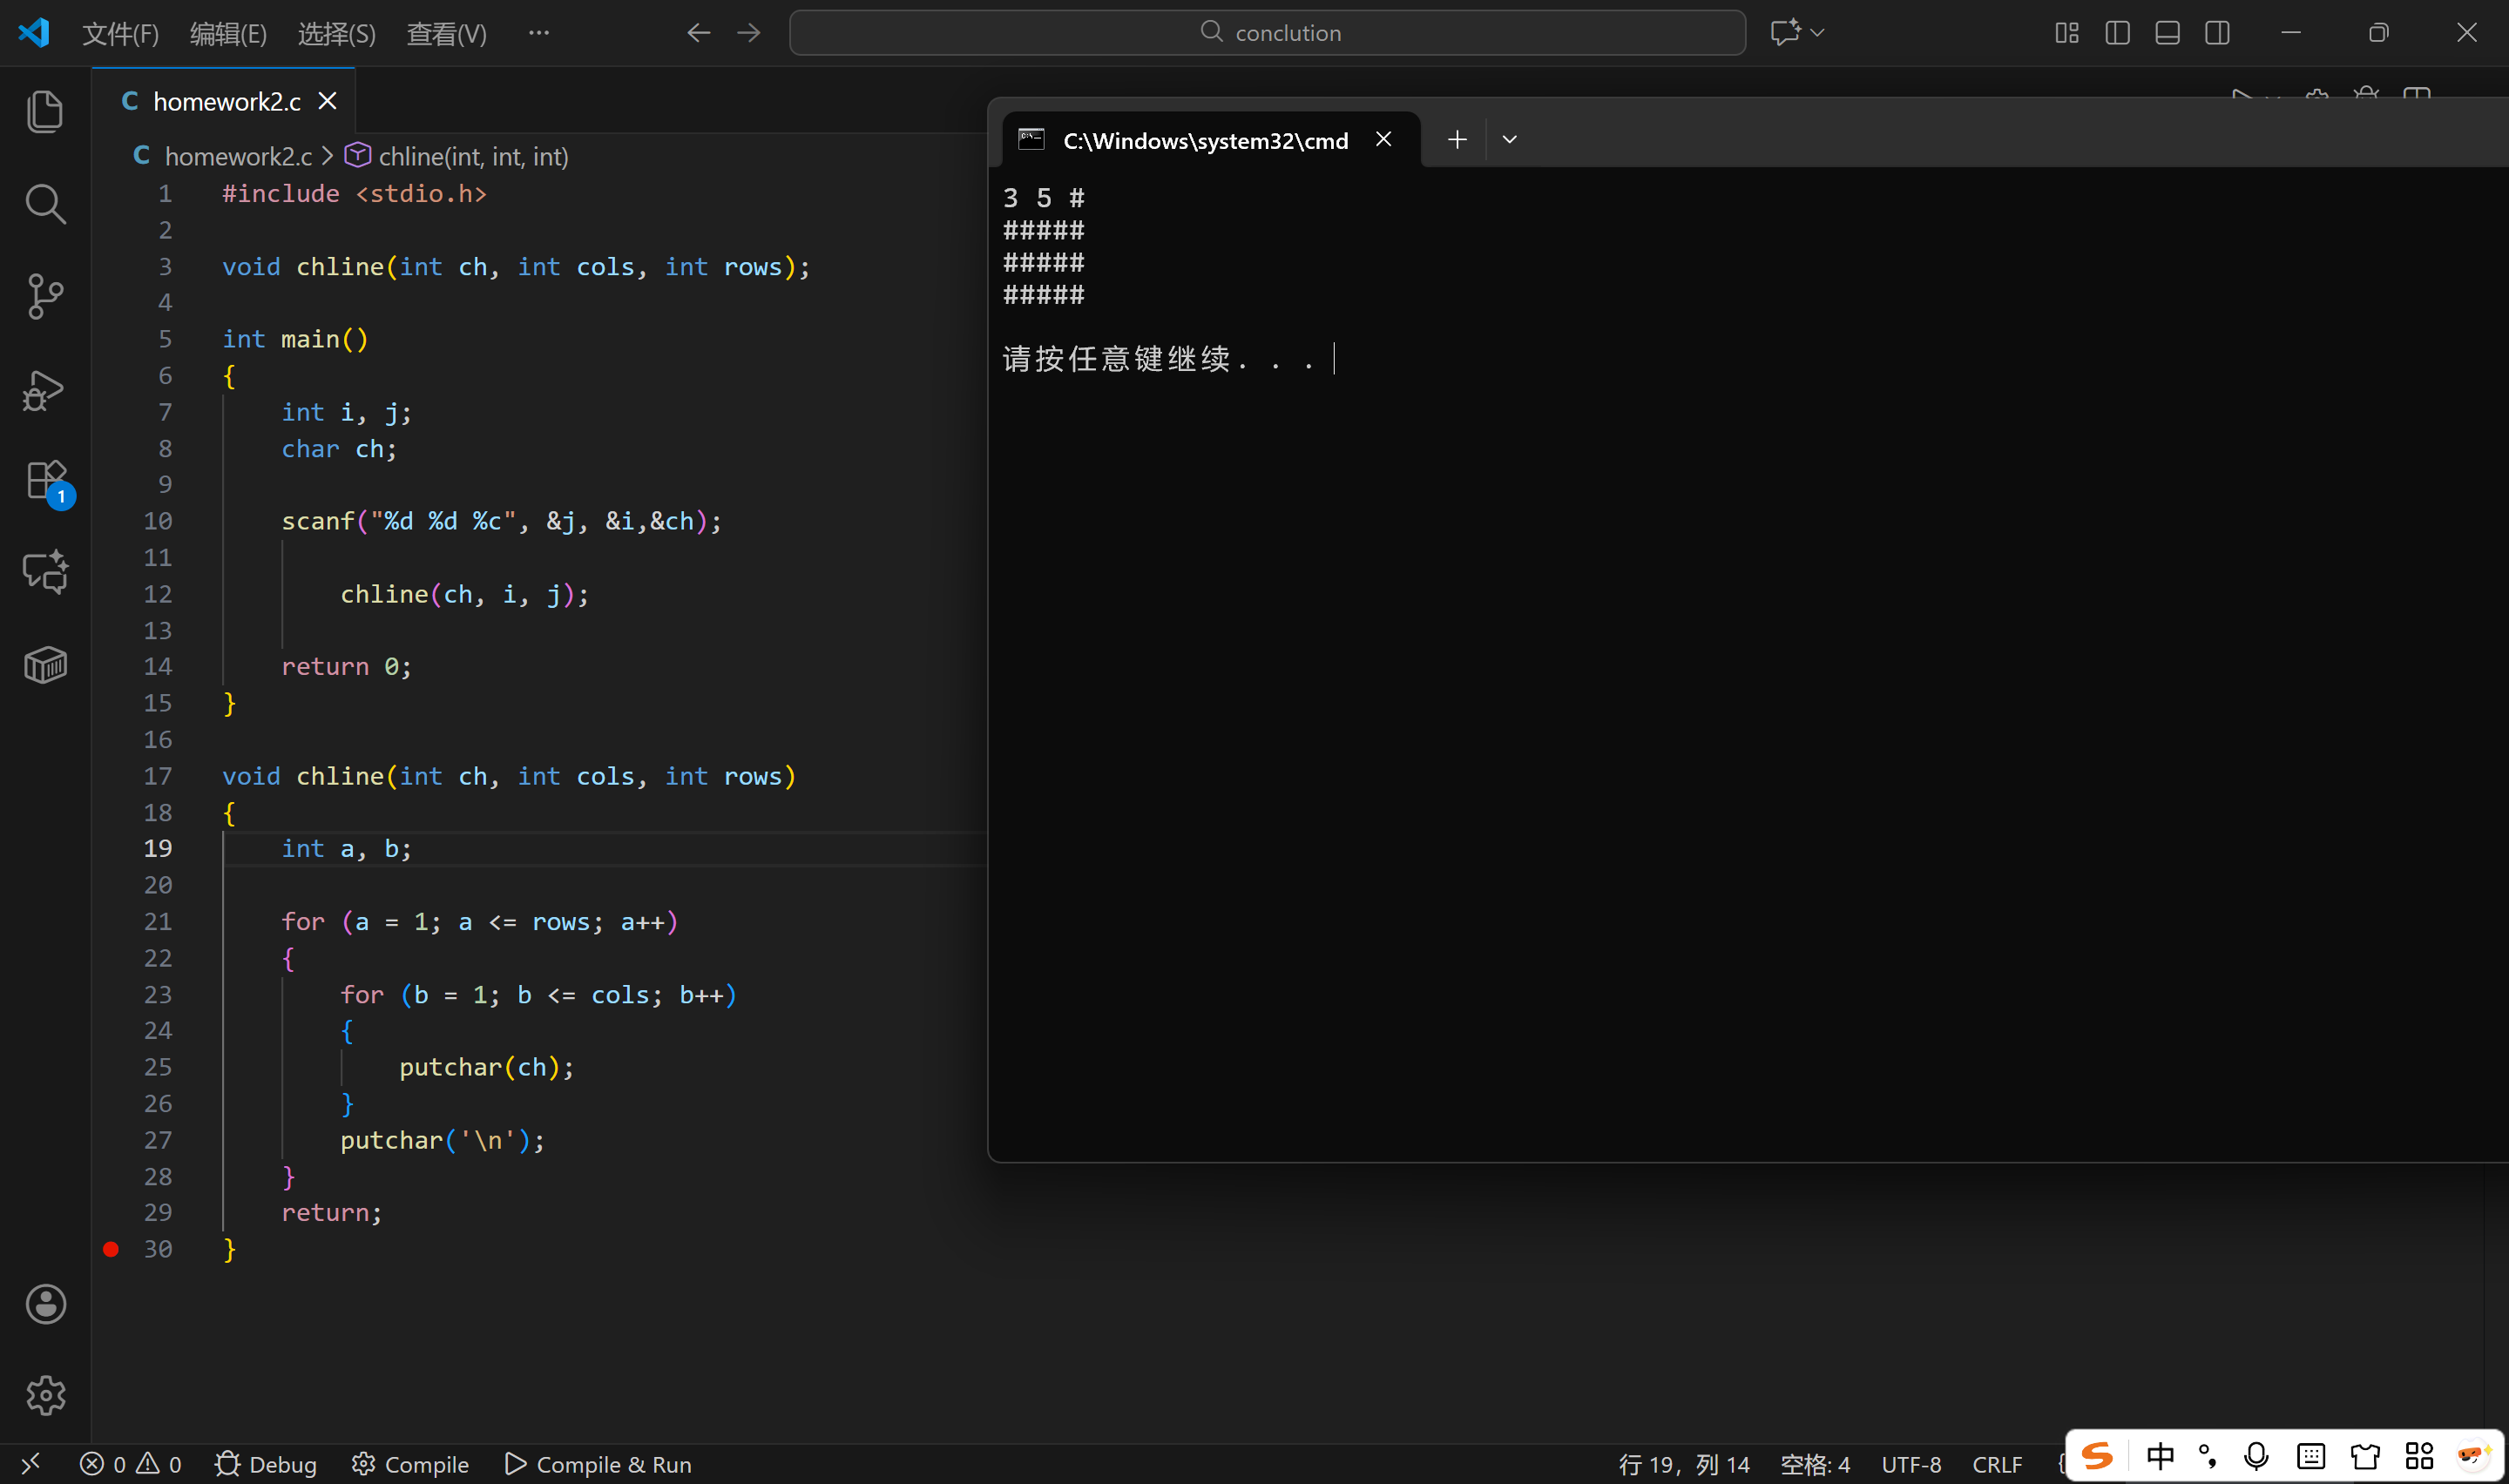
Task: Open the Copilot chat dropdown chevron
Action: point(1818,33)
